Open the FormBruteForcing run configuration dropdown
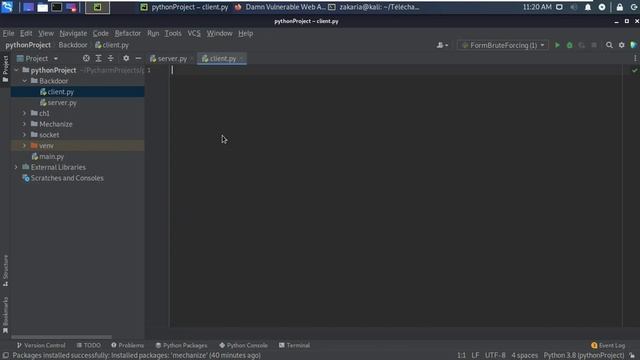640x360 pixels. point(502,45)
